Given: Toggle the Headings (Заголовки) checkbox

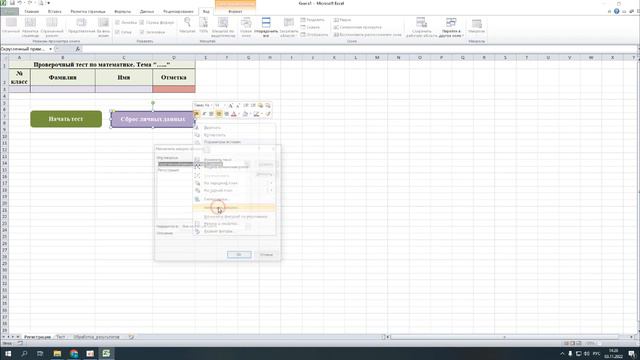Looking at the screenshot, I should (142, 32).
